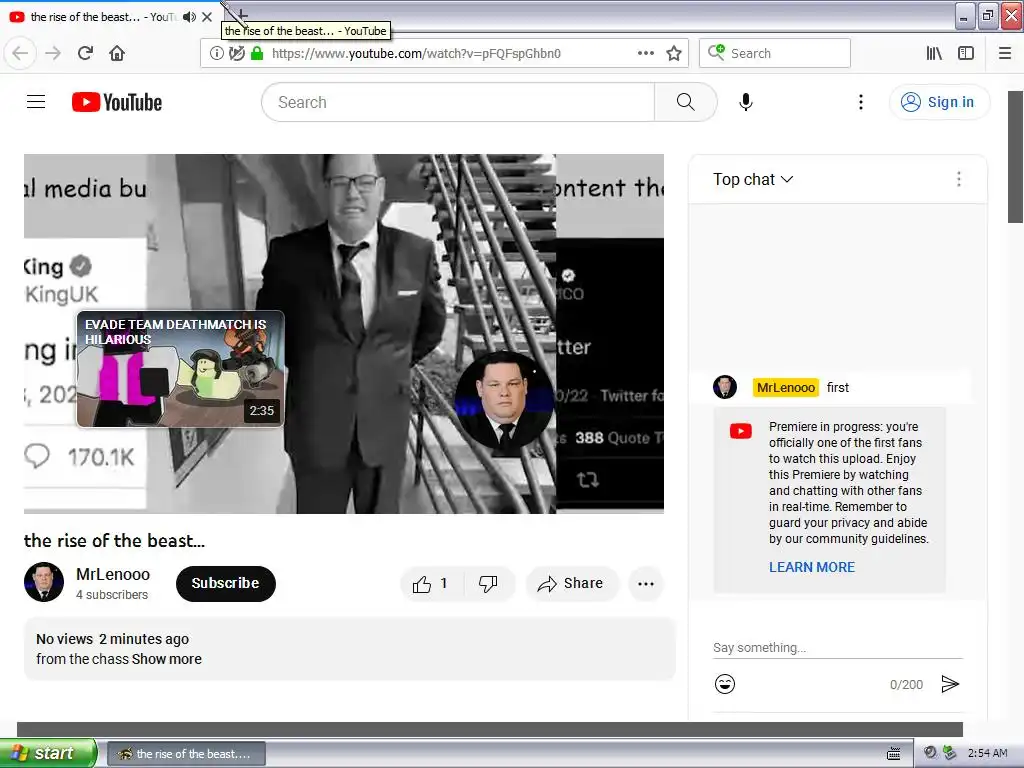This screenshot has height=768, width=1024.
Task: Open the Firefox library icon
Action: coord(934,53)
